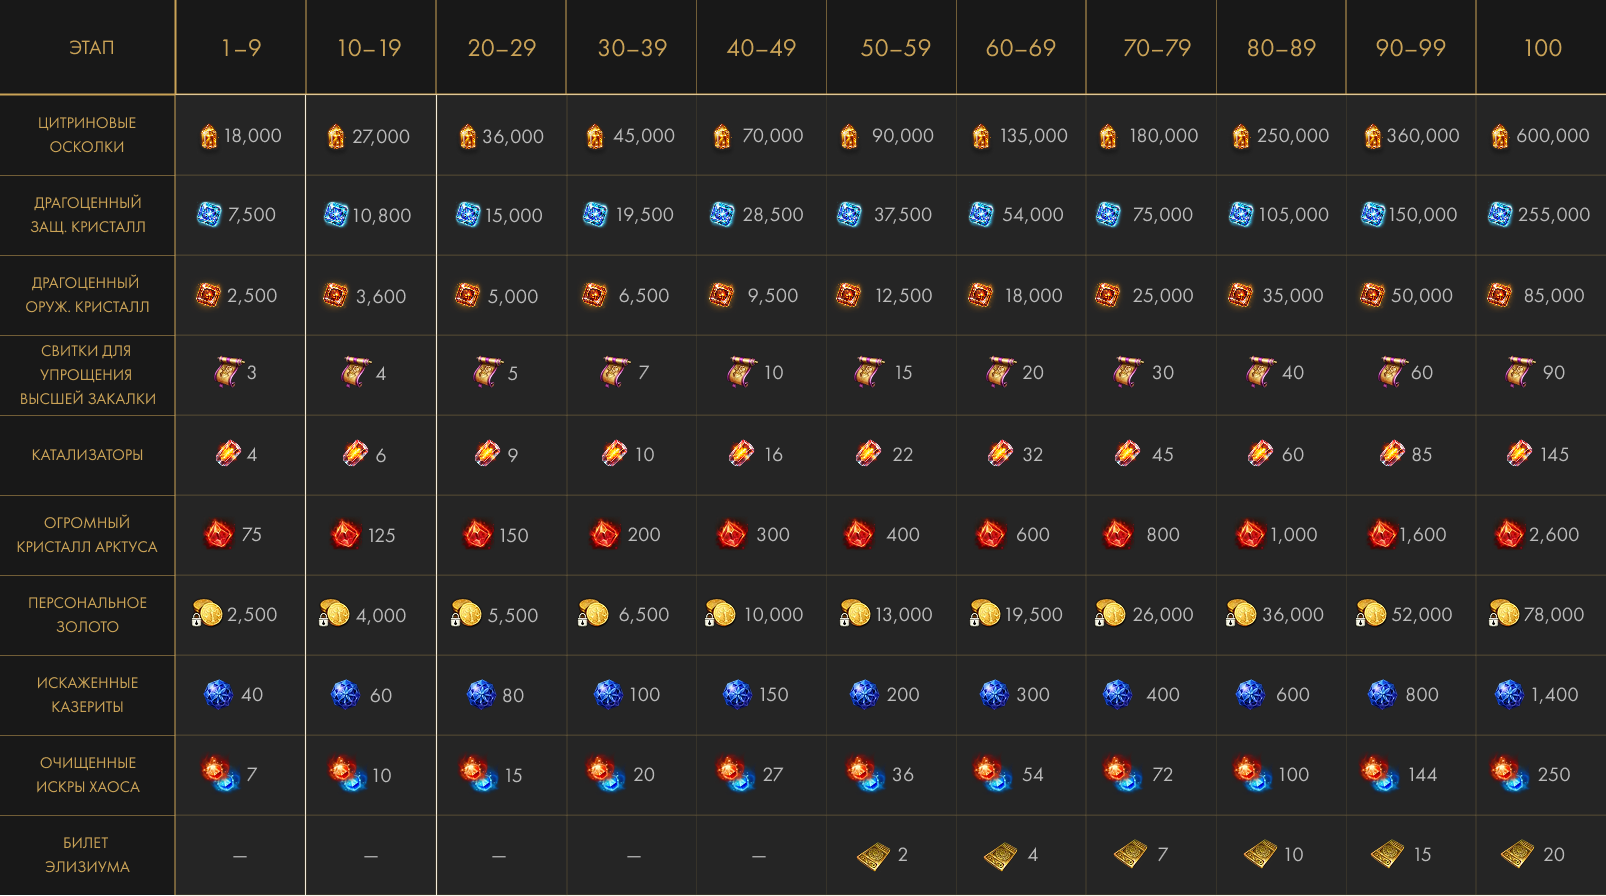Screen dimensions: 1606x896
Task: Click the weapon crystal icon beside 85,000
Action: [1499, 295]
